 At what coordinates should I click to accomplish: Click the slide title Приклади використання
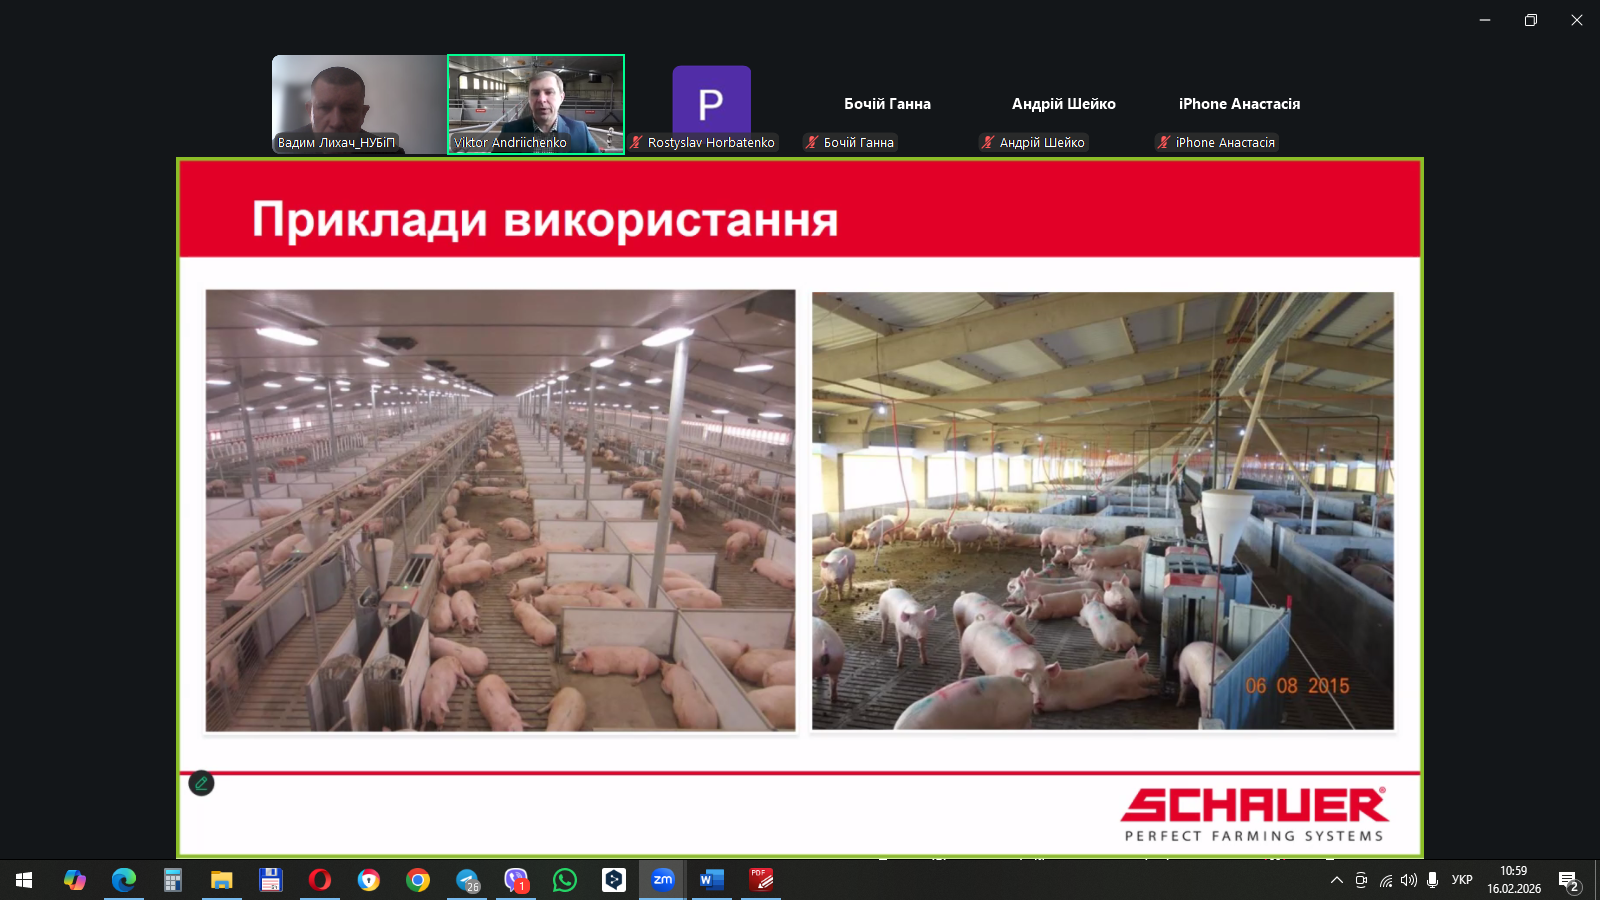pyautogui.click(x=545, y=220)
